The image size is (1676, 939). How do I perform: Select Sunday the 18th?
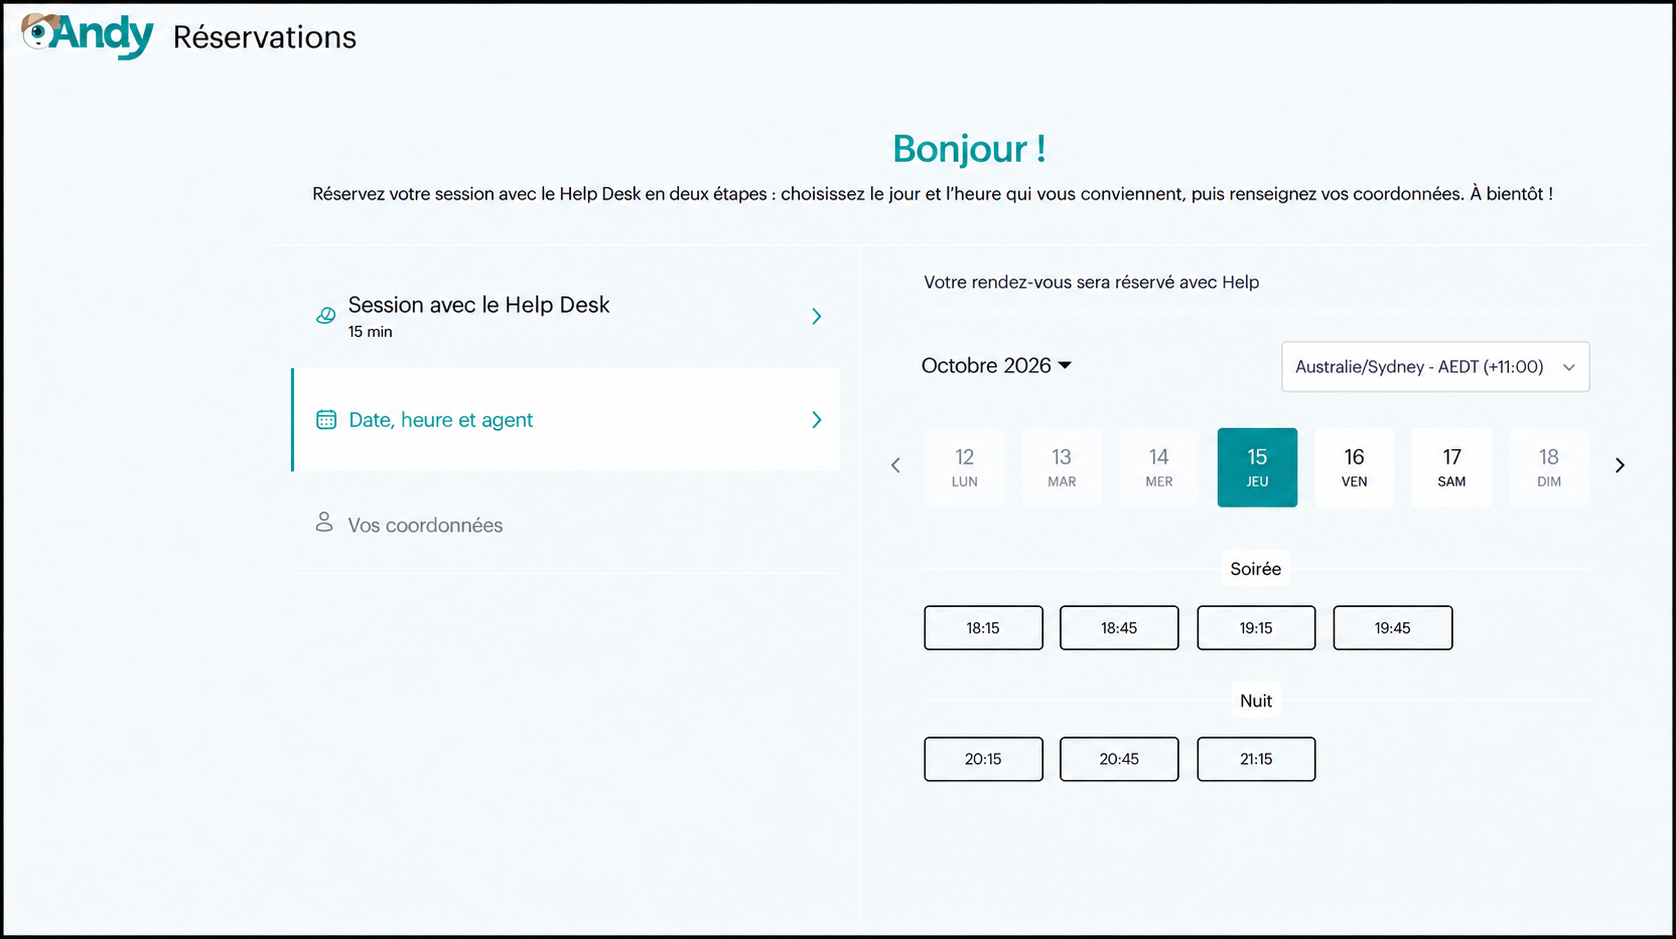pyautogui.click(x=1549, y=467)
